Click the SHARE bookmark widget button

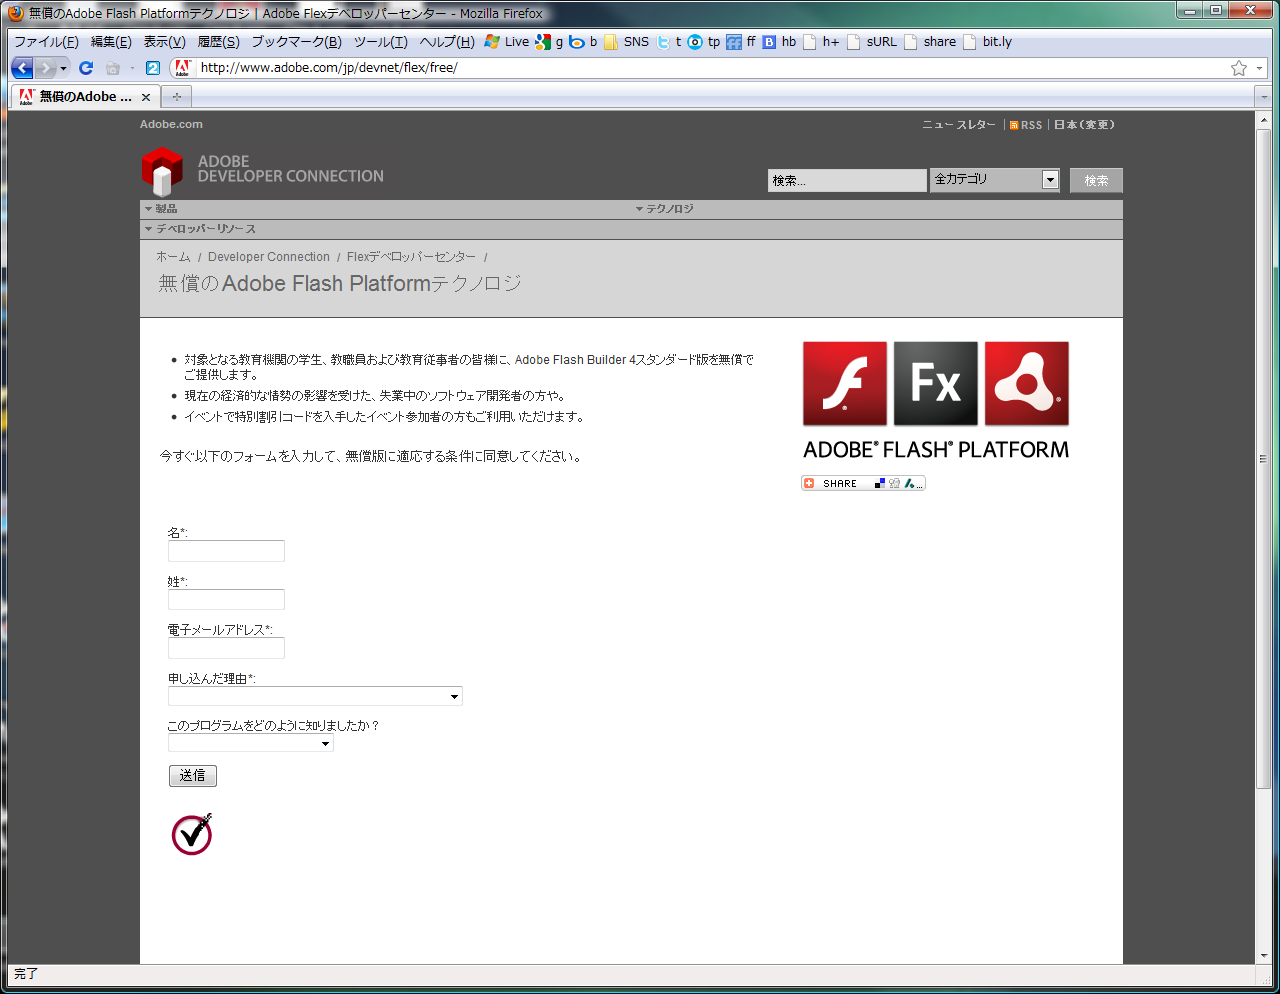point(863,483)
